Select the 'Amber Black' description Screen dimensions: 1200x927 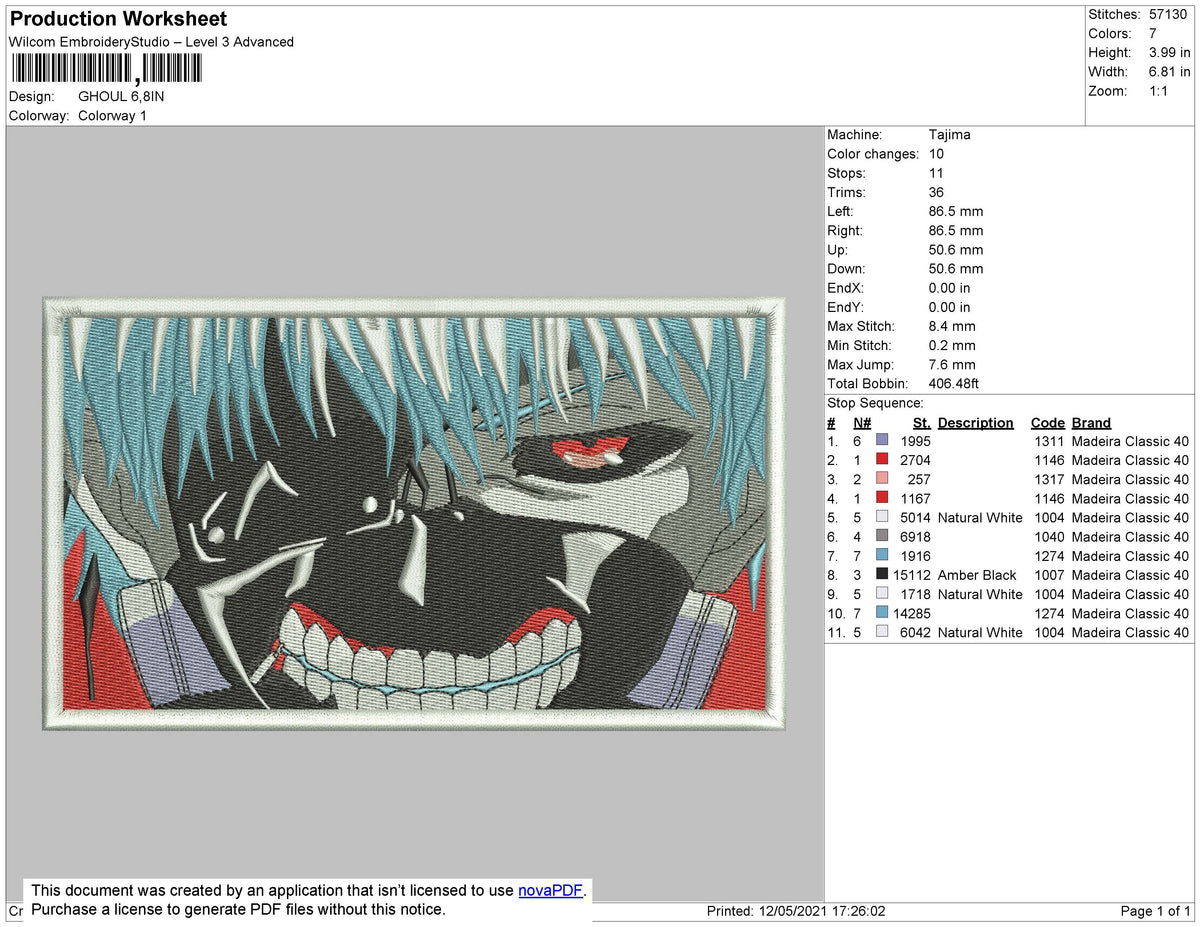pos(977,575)
